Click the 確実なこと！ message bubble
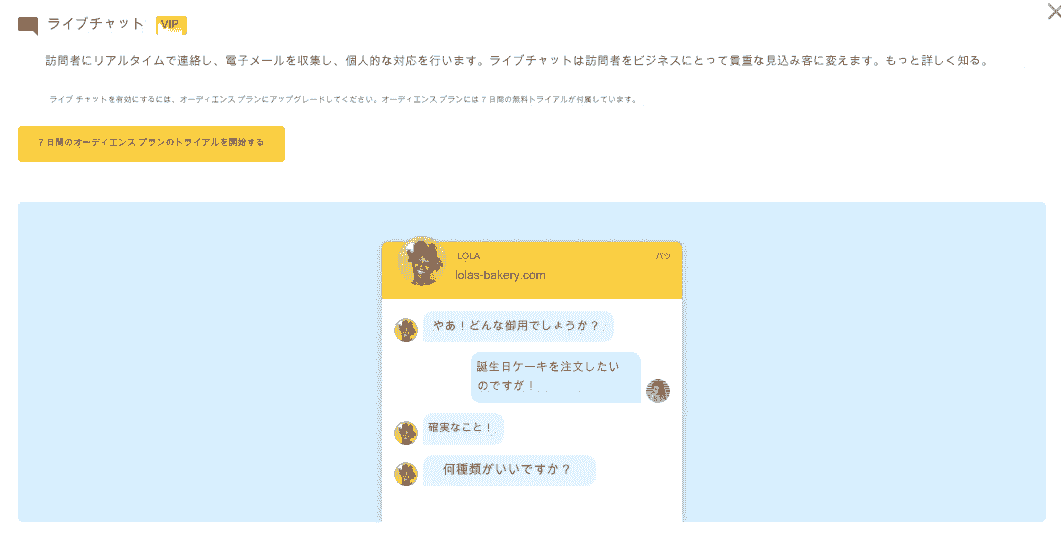This screenshot has width=1061, height=535. tap(463, 429)
